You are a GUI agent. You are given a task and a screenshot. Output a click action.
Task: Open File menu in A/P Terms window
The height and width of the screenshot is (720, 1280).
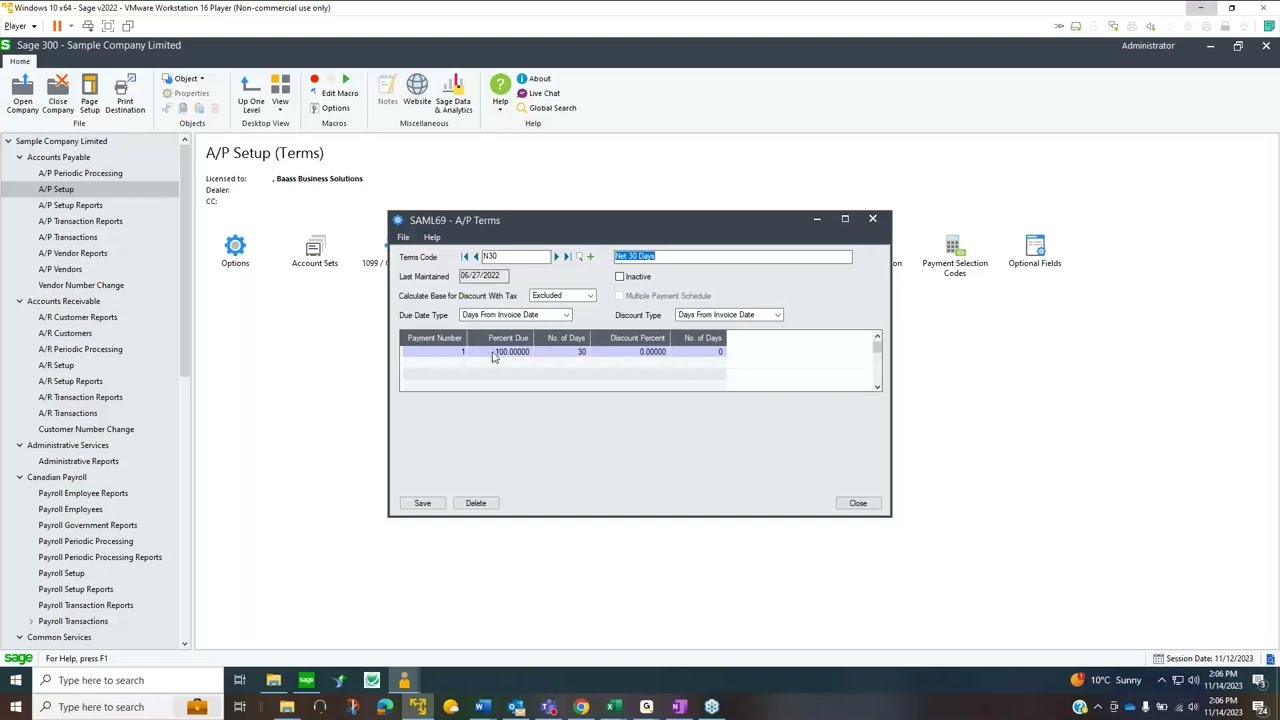[403, 237]
